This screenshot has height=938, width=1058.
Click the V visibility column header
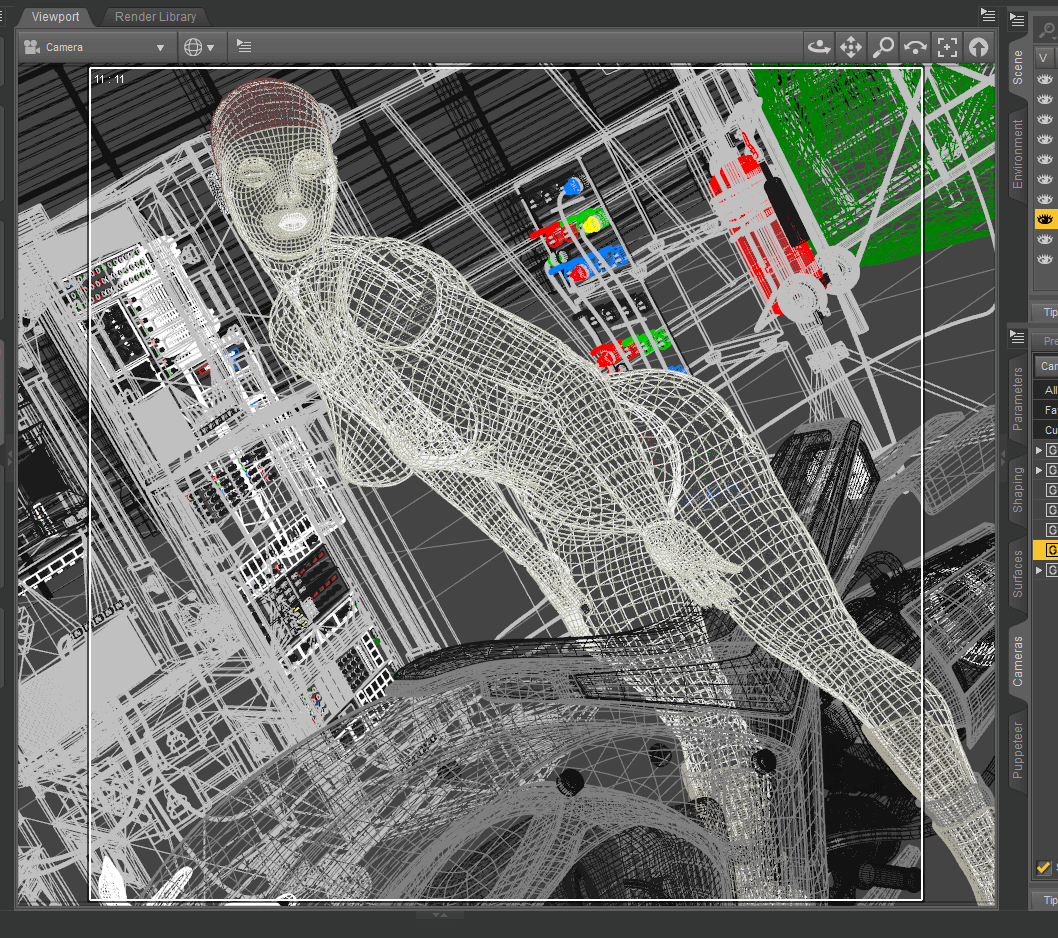point(1043,58)
